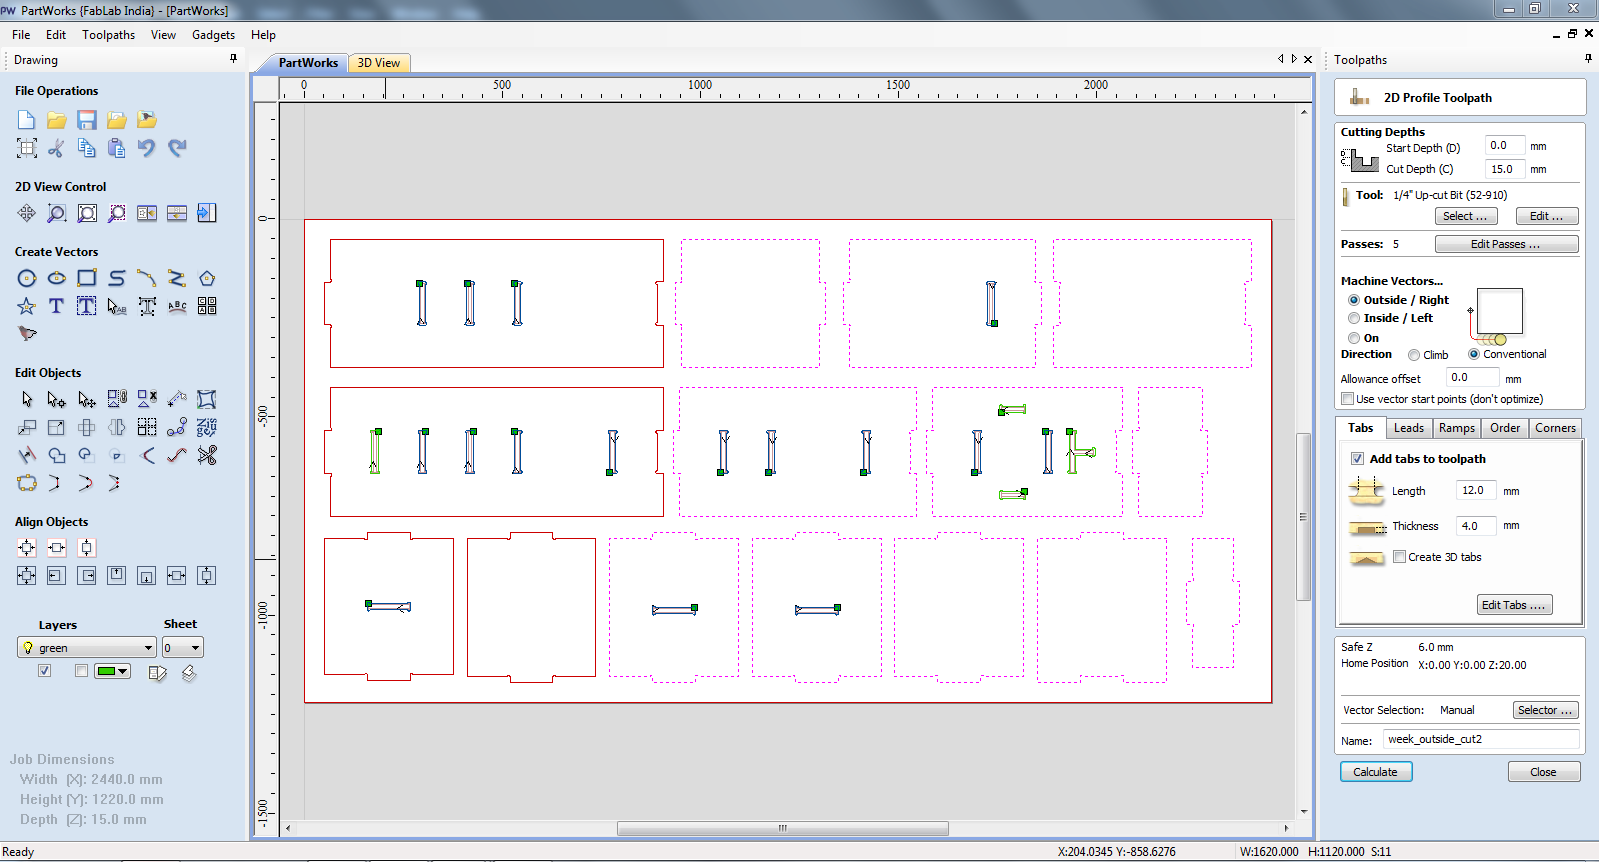Toggle Add tabs to toolpath checkbox

tap(1357, 459)
